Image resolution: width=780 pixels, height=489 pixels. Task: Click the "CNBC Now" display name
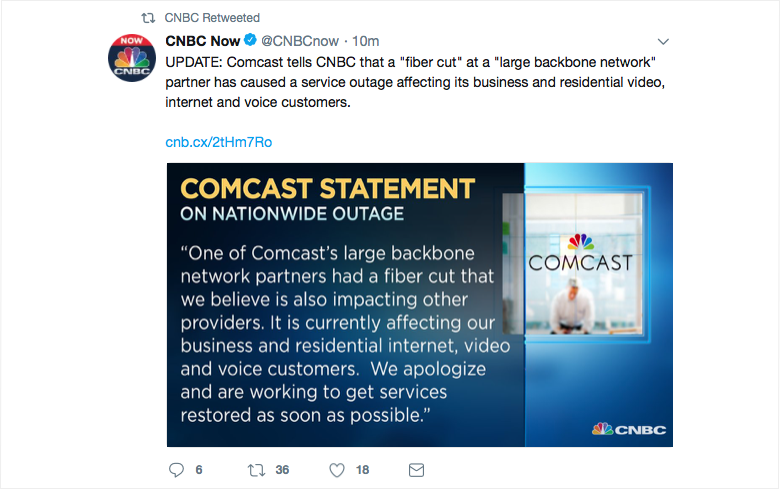point(204,41)
